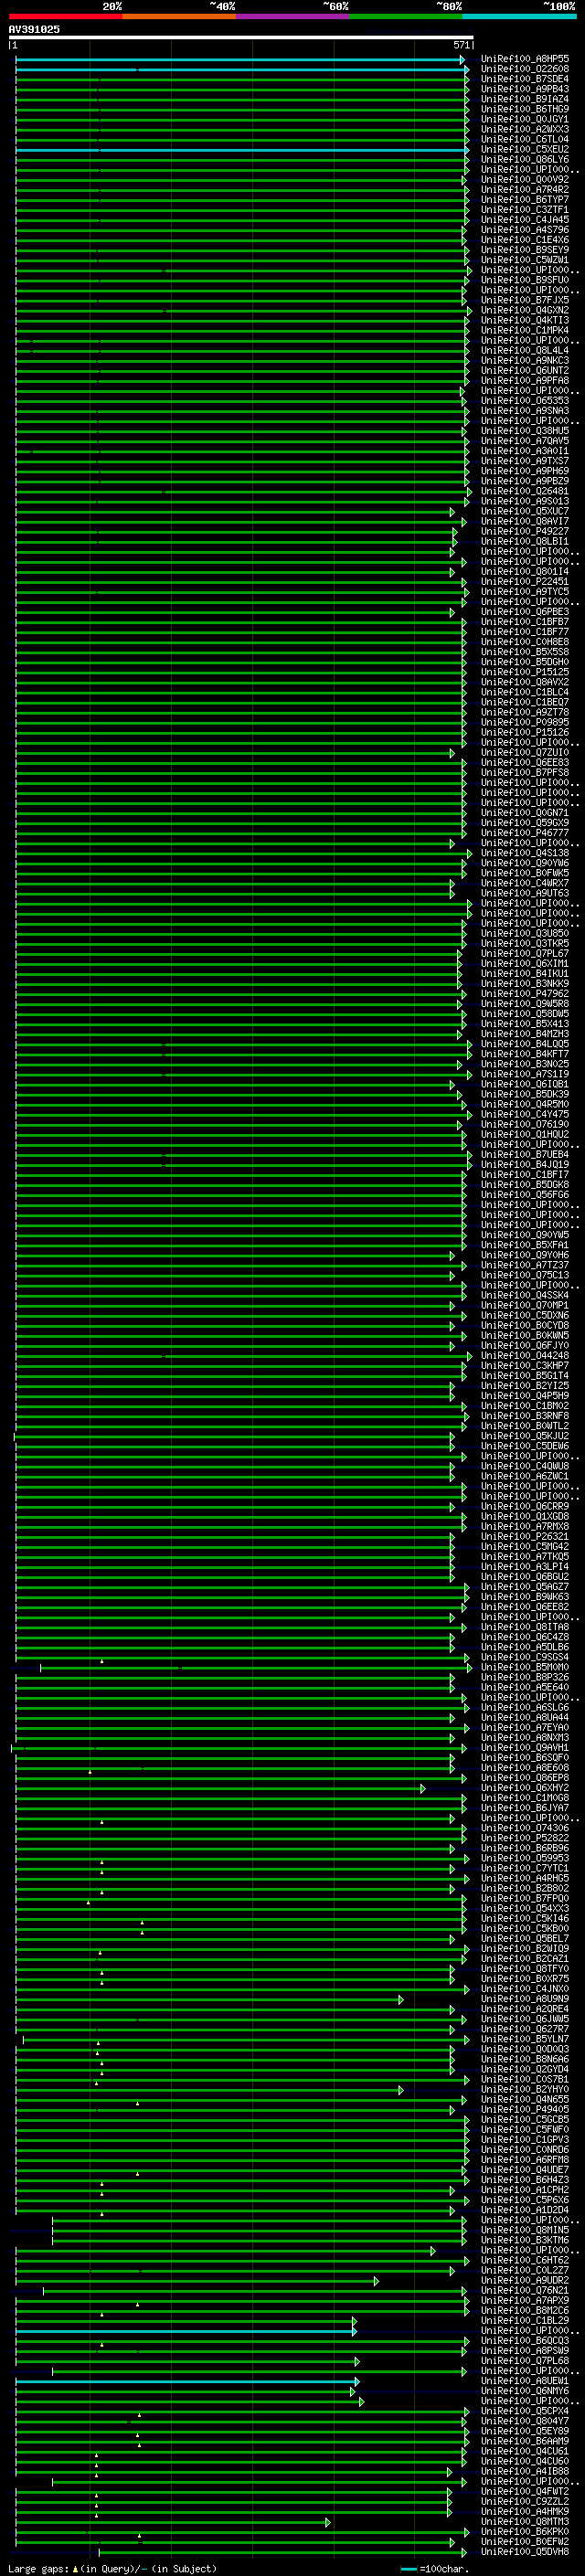This screenshot has width=585, height=2576.
Task: Click the green ~80% identity legend segment
Action: [x=405, y=16]
